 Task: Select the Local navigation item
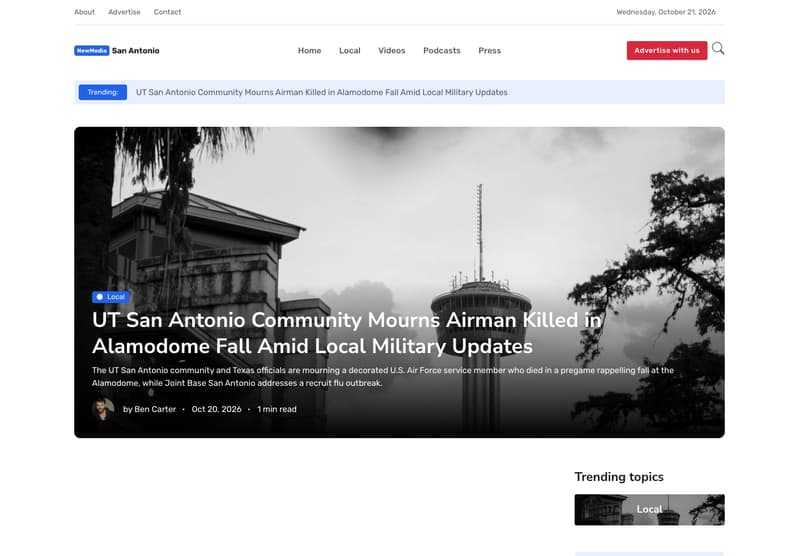349,50
